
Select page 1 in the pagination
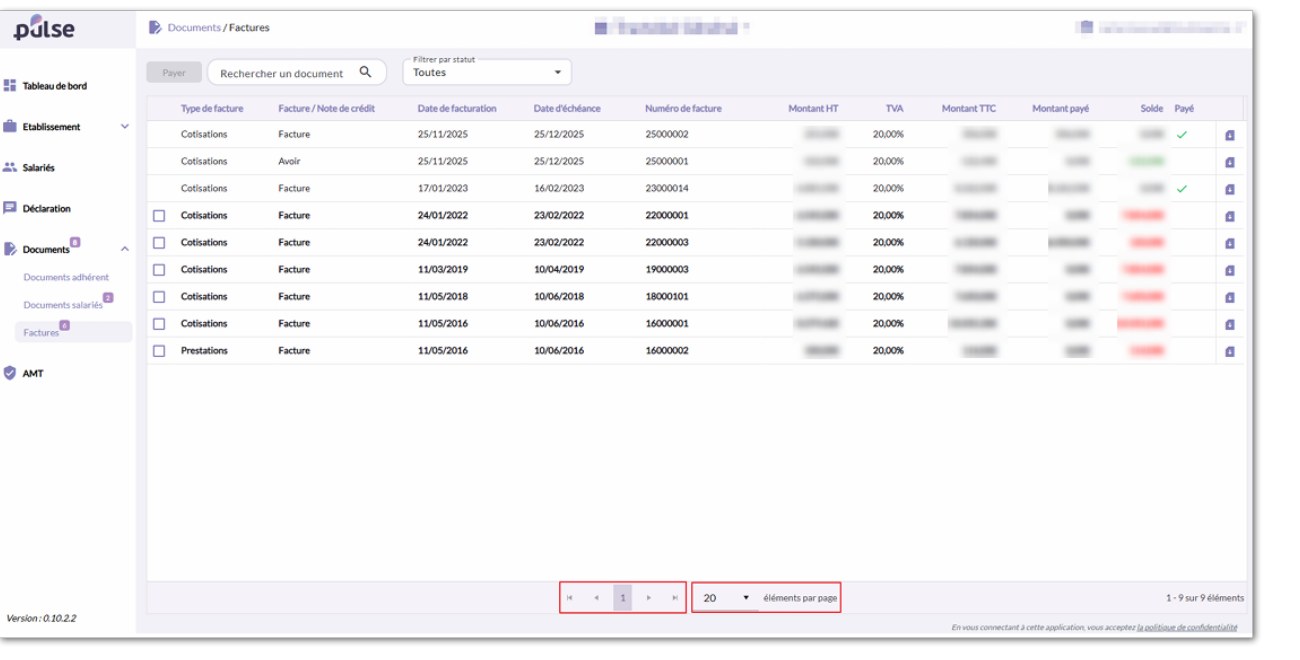click(622, 598)
